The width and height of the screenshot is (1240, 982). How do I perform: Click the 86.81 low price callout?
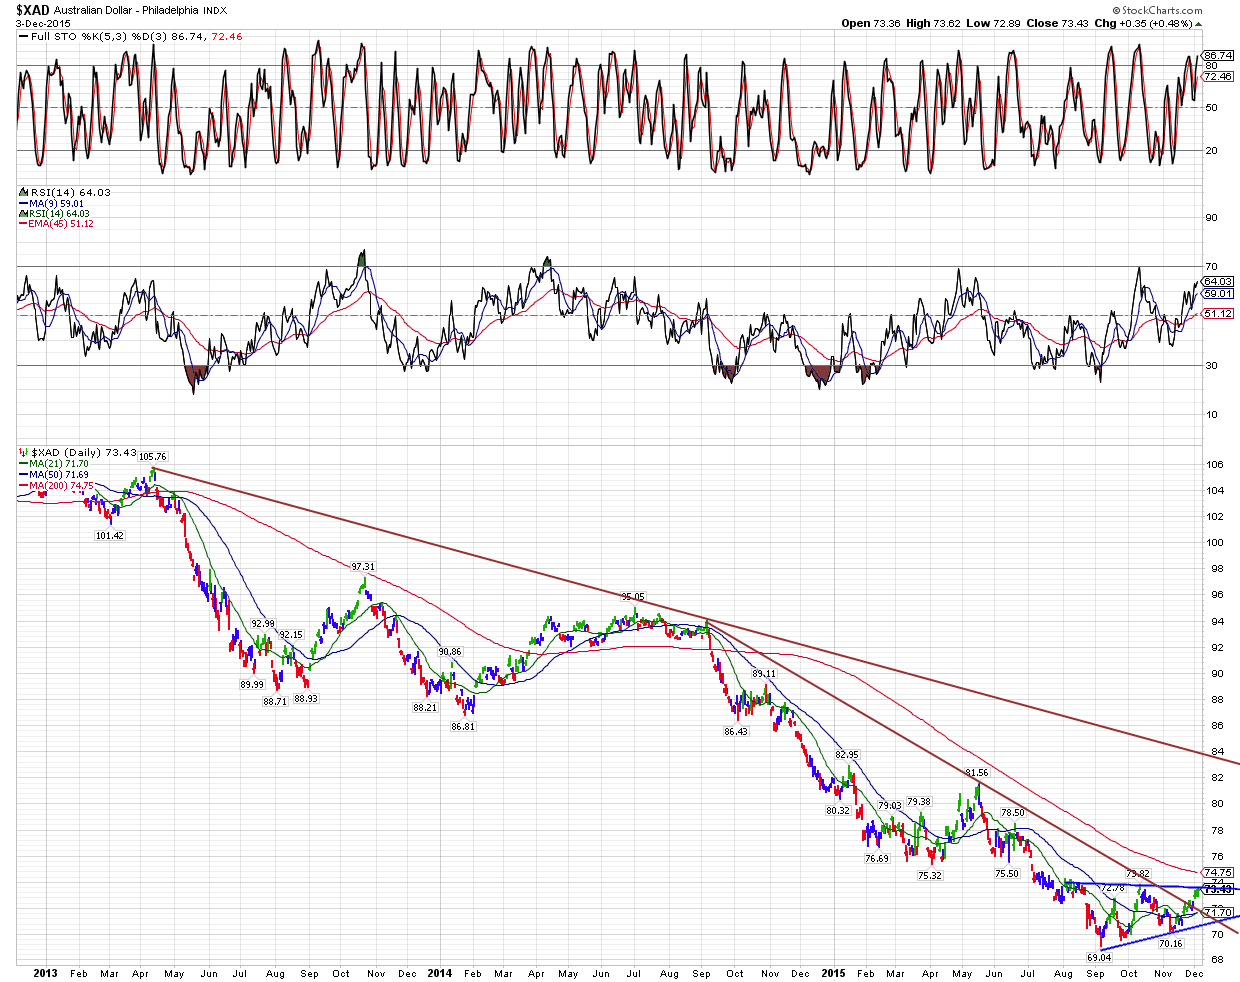pos(463,727)
